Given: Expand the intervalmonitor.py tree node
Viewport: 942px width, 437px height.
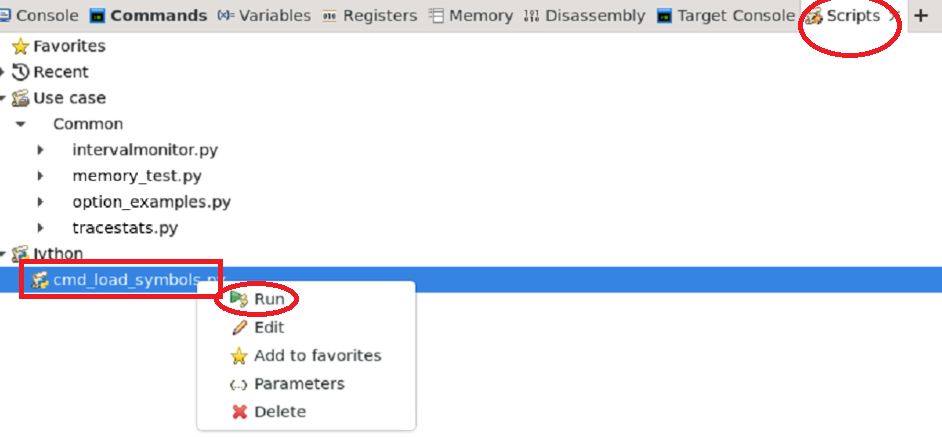Looking at the screenshot, I should tap(40, 150).
